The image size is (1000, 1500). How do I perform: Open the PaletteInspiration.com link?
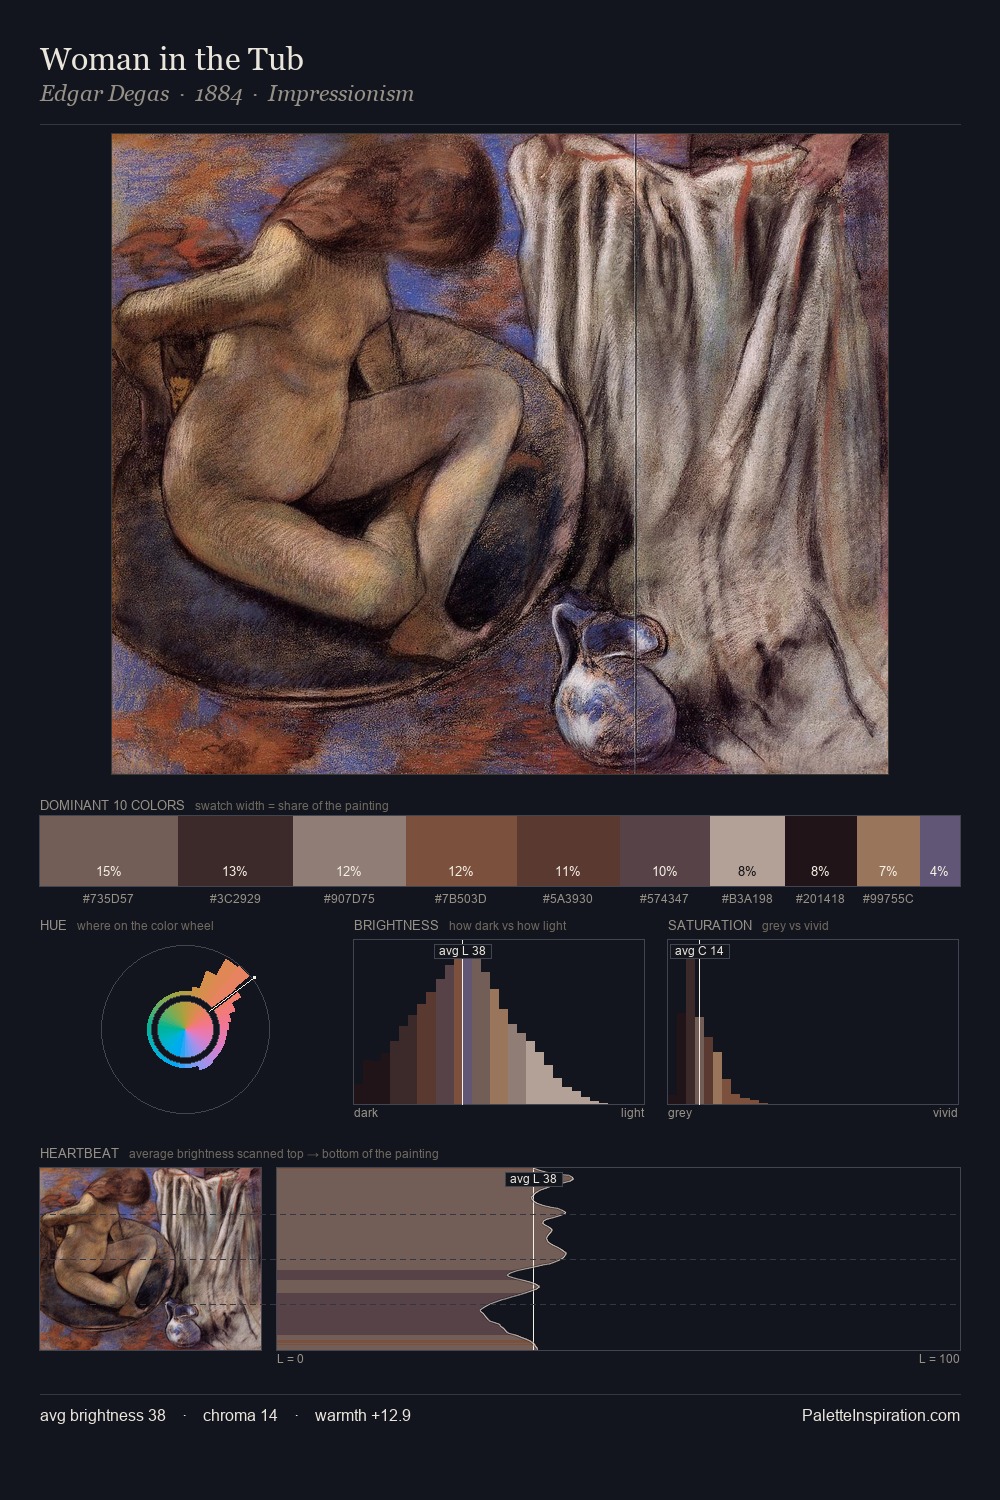pos(881,1415)
